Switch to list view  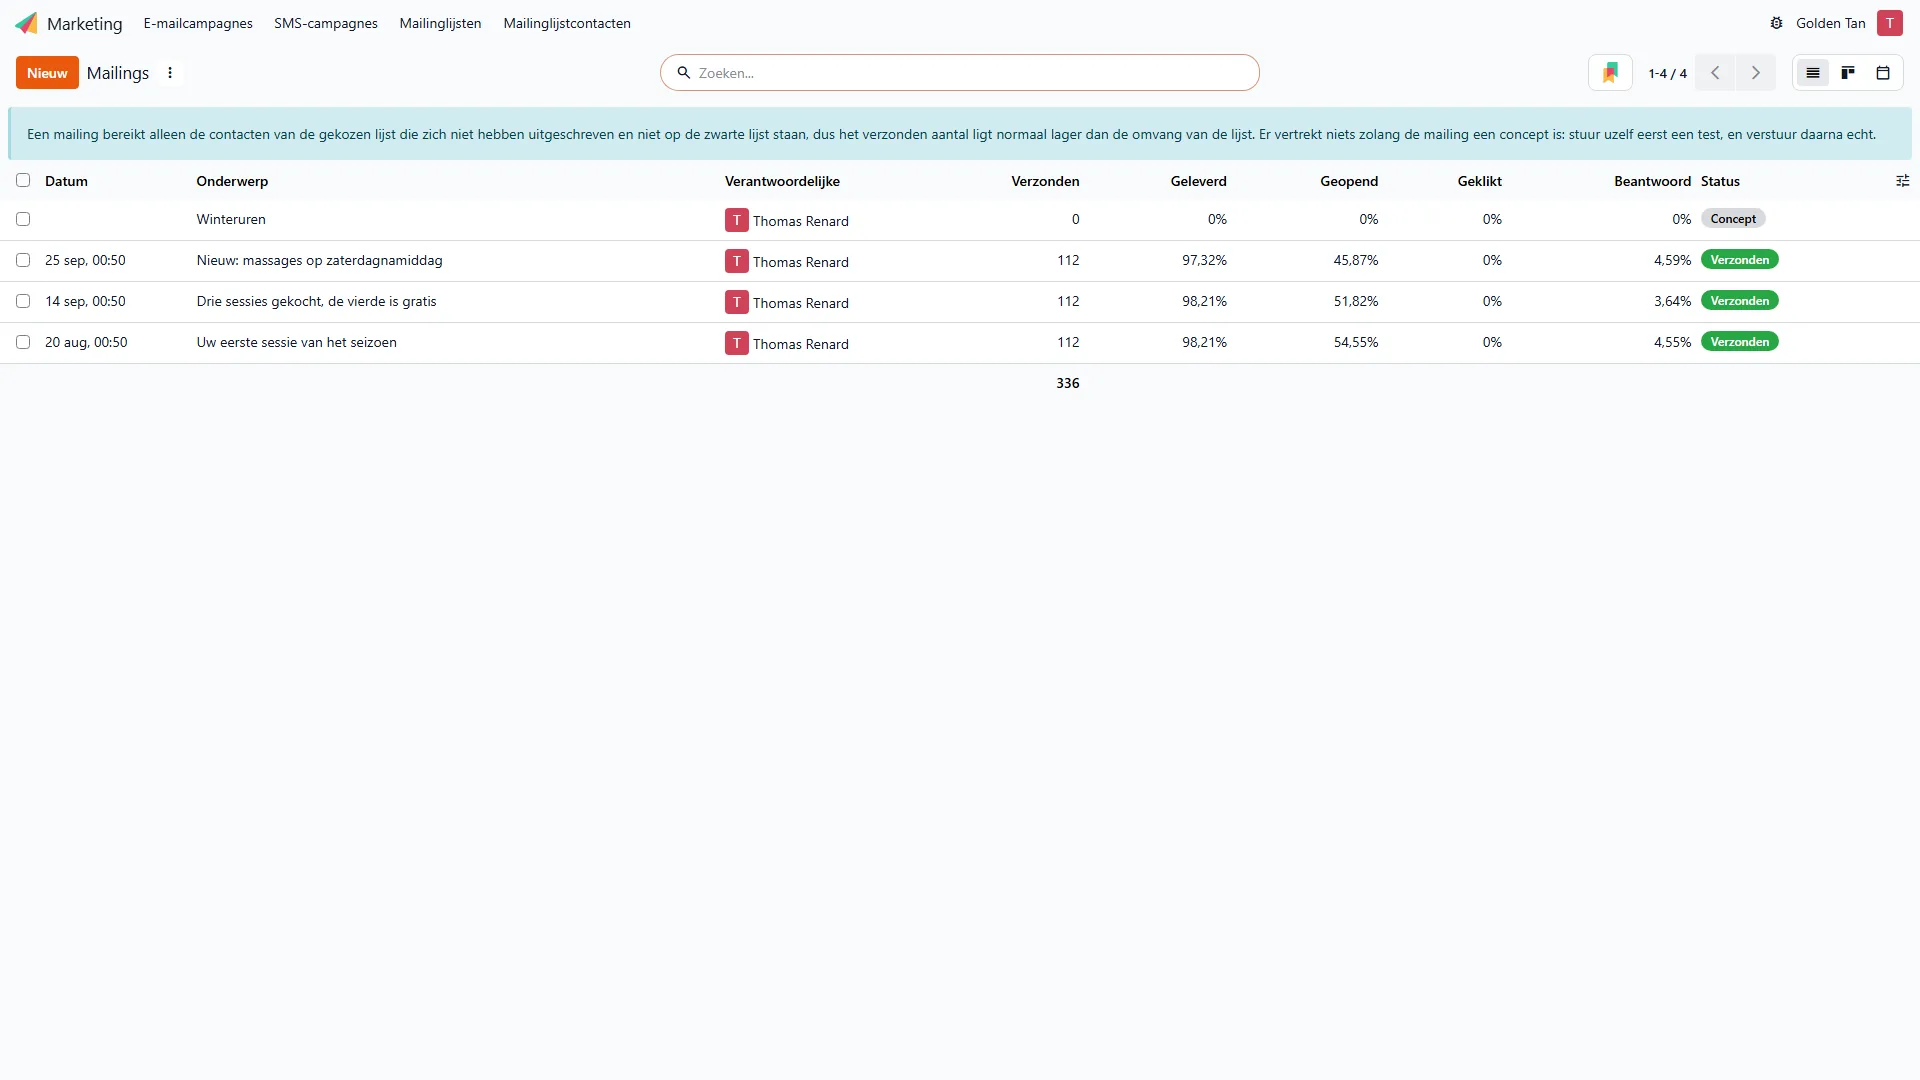tap(1812, 73)
